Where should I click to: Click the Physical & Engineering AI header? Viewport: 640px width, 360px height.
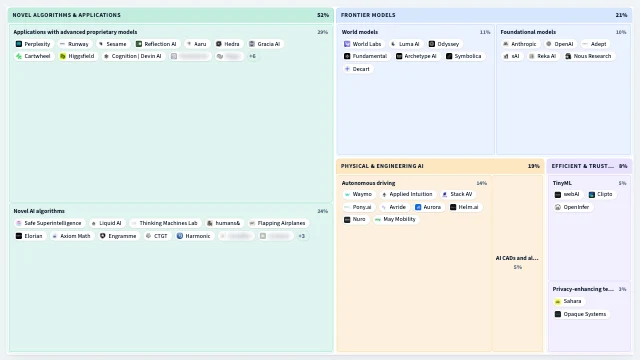(x=440, y=166)
